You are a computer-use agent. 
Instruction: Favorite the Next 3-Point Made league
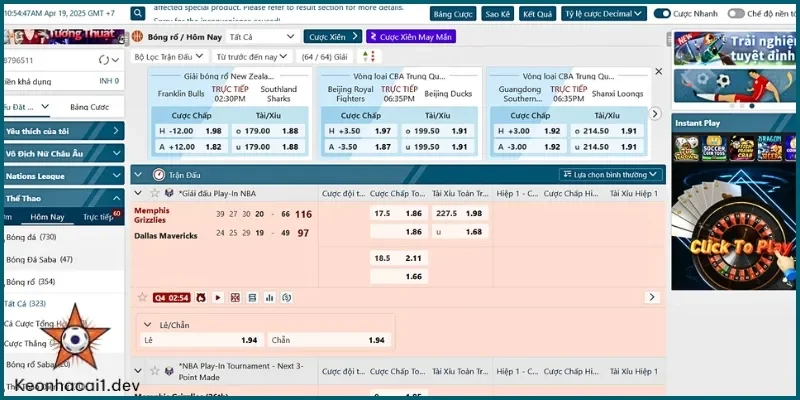coord(155,371)
